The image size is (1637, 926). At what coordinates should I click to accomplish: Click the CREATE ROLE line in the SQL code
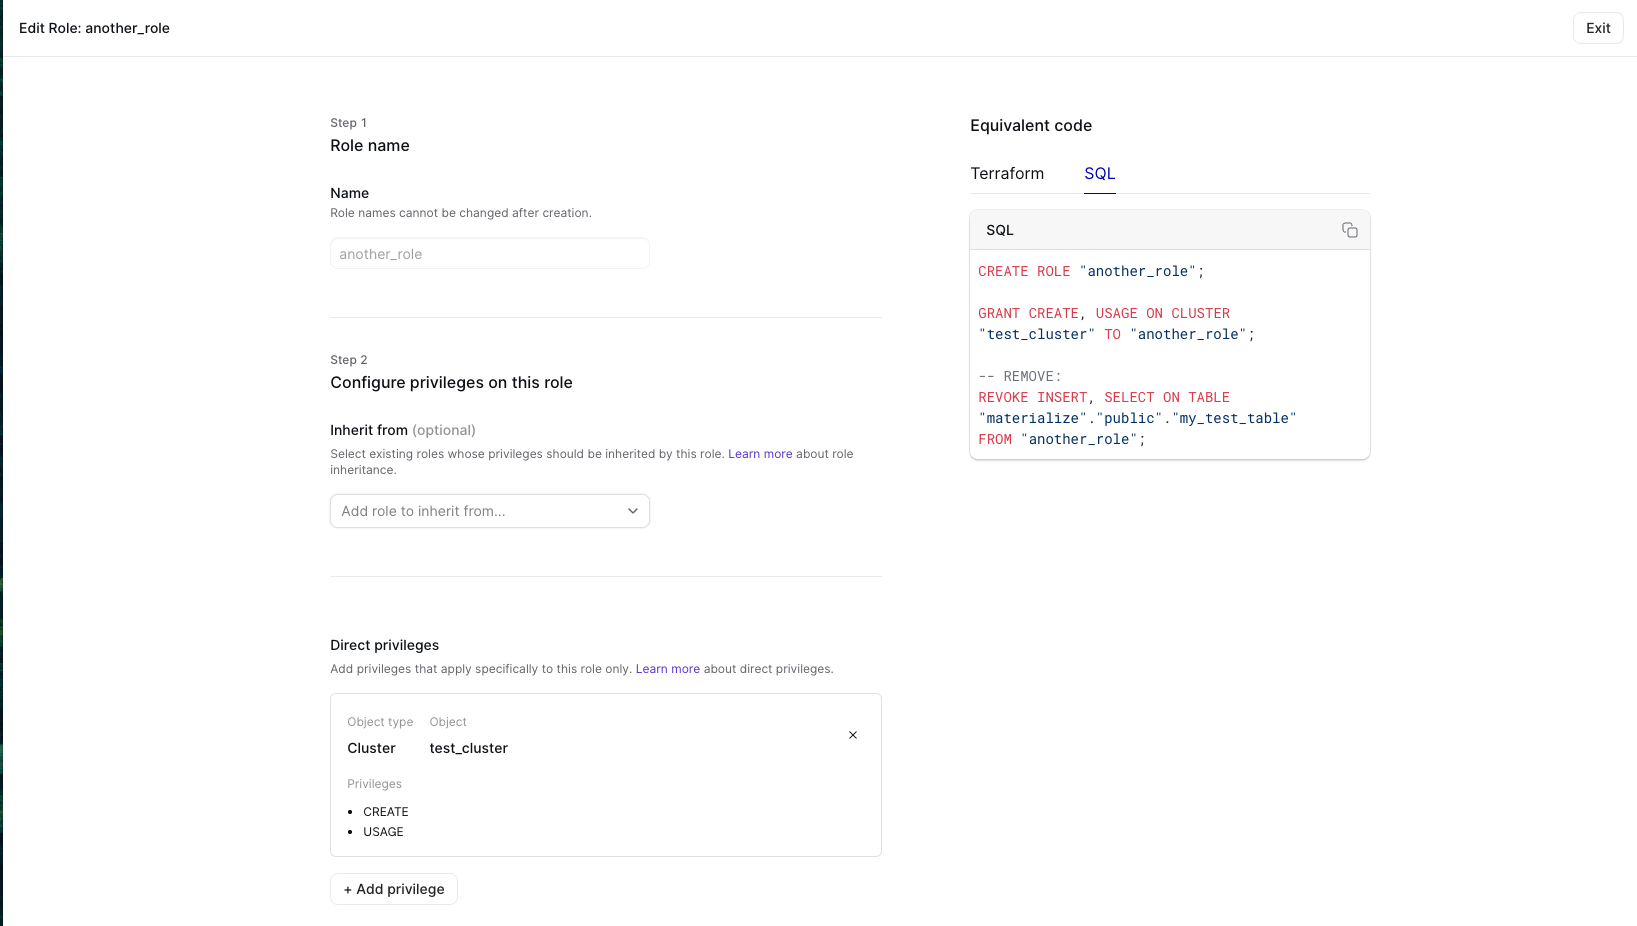point(1090,272)
